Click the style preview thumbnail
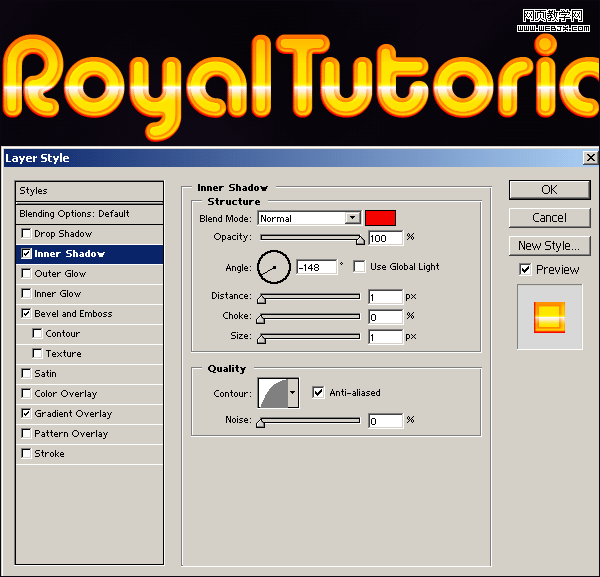600x577 pixels. (549, 317)
